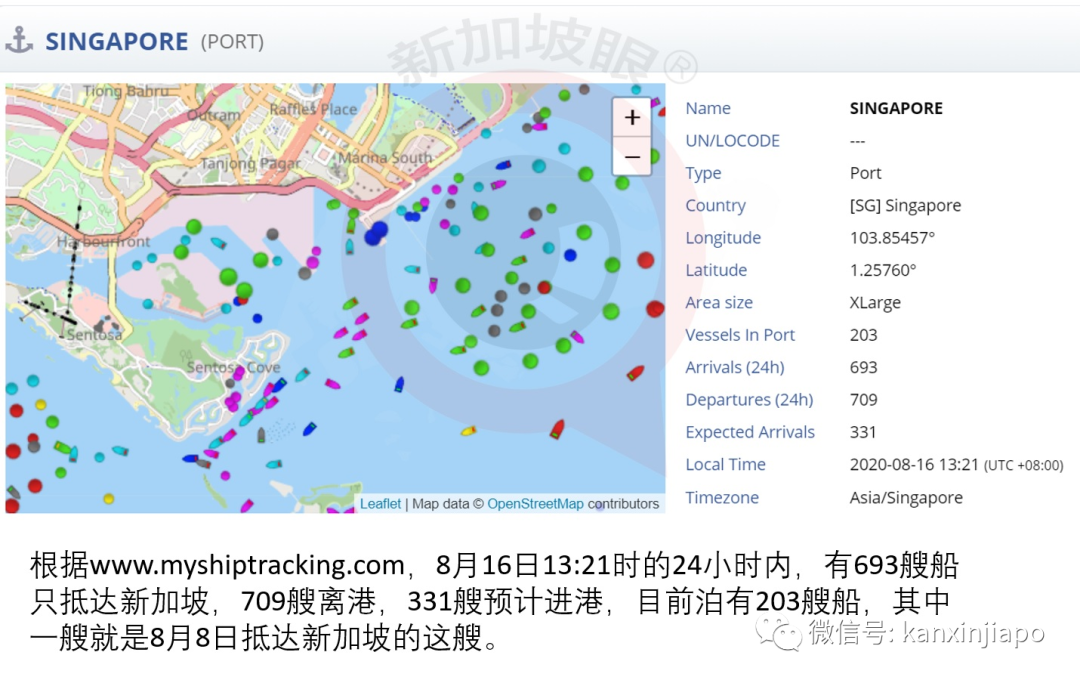Open the OpenStreetMap contributors link

coord(536,504)
